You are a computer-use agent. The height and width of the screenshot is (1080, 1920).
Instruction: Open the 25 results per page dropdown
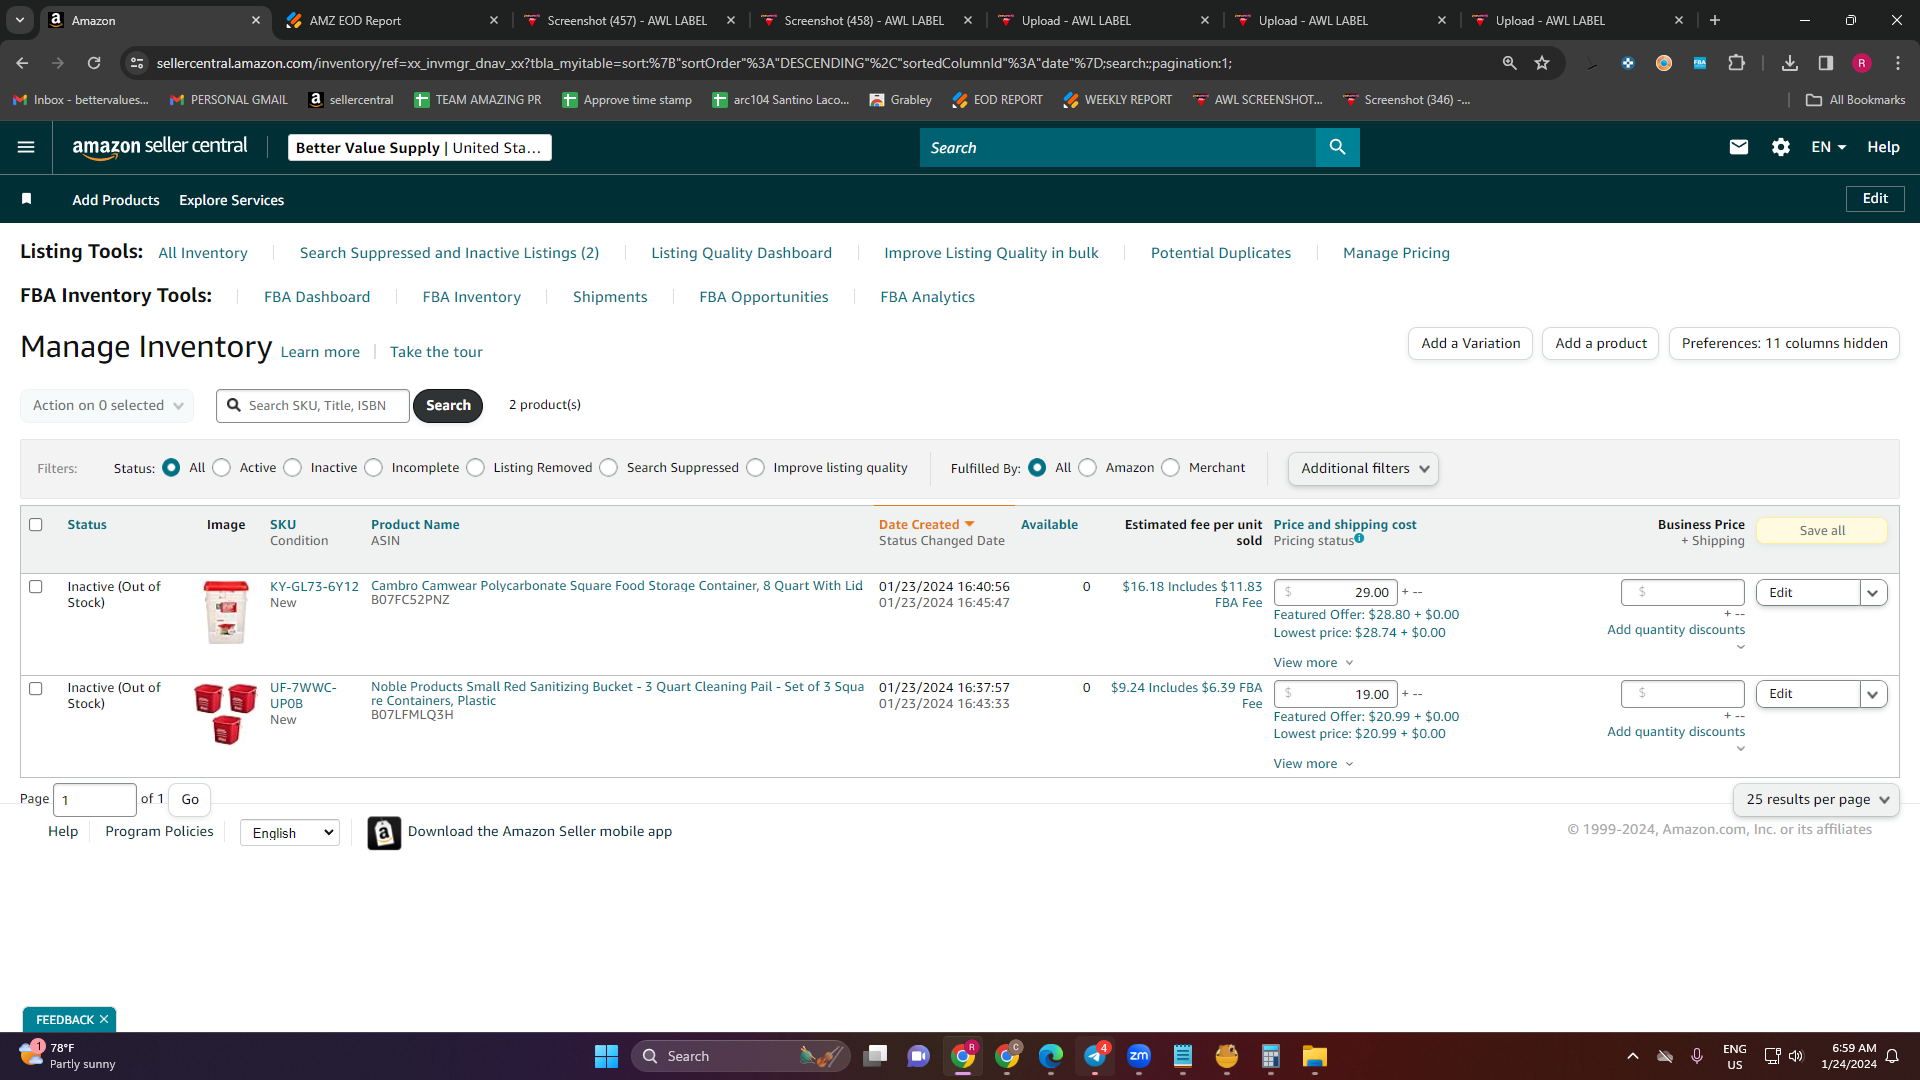[x=1816, y=800]
